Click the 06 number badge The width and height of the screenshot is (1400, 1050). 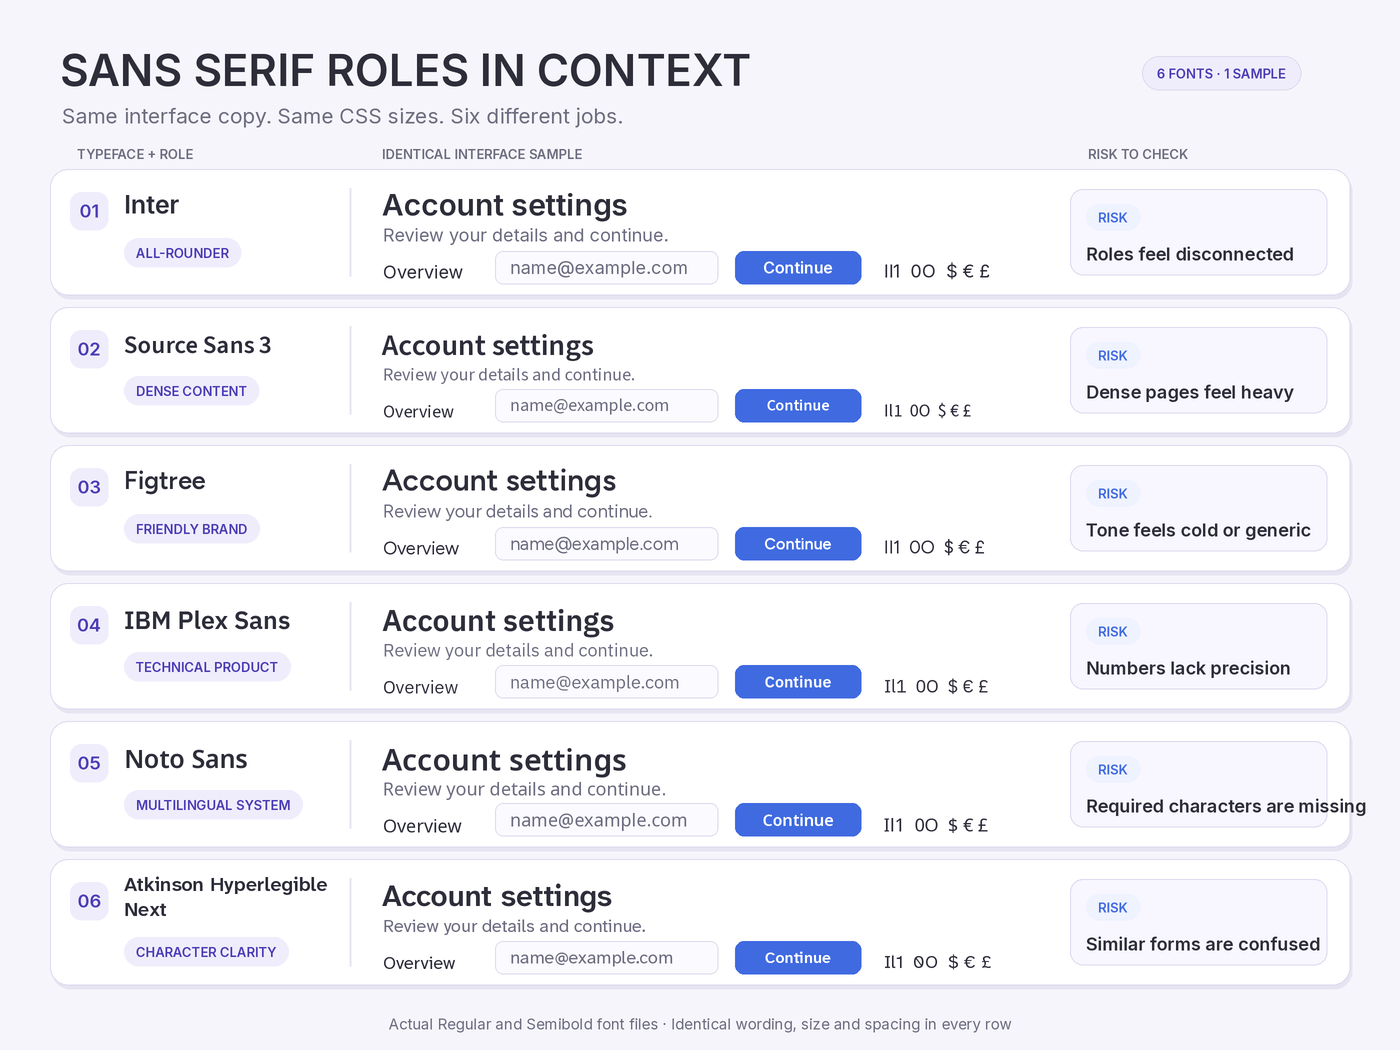(89, 901)
